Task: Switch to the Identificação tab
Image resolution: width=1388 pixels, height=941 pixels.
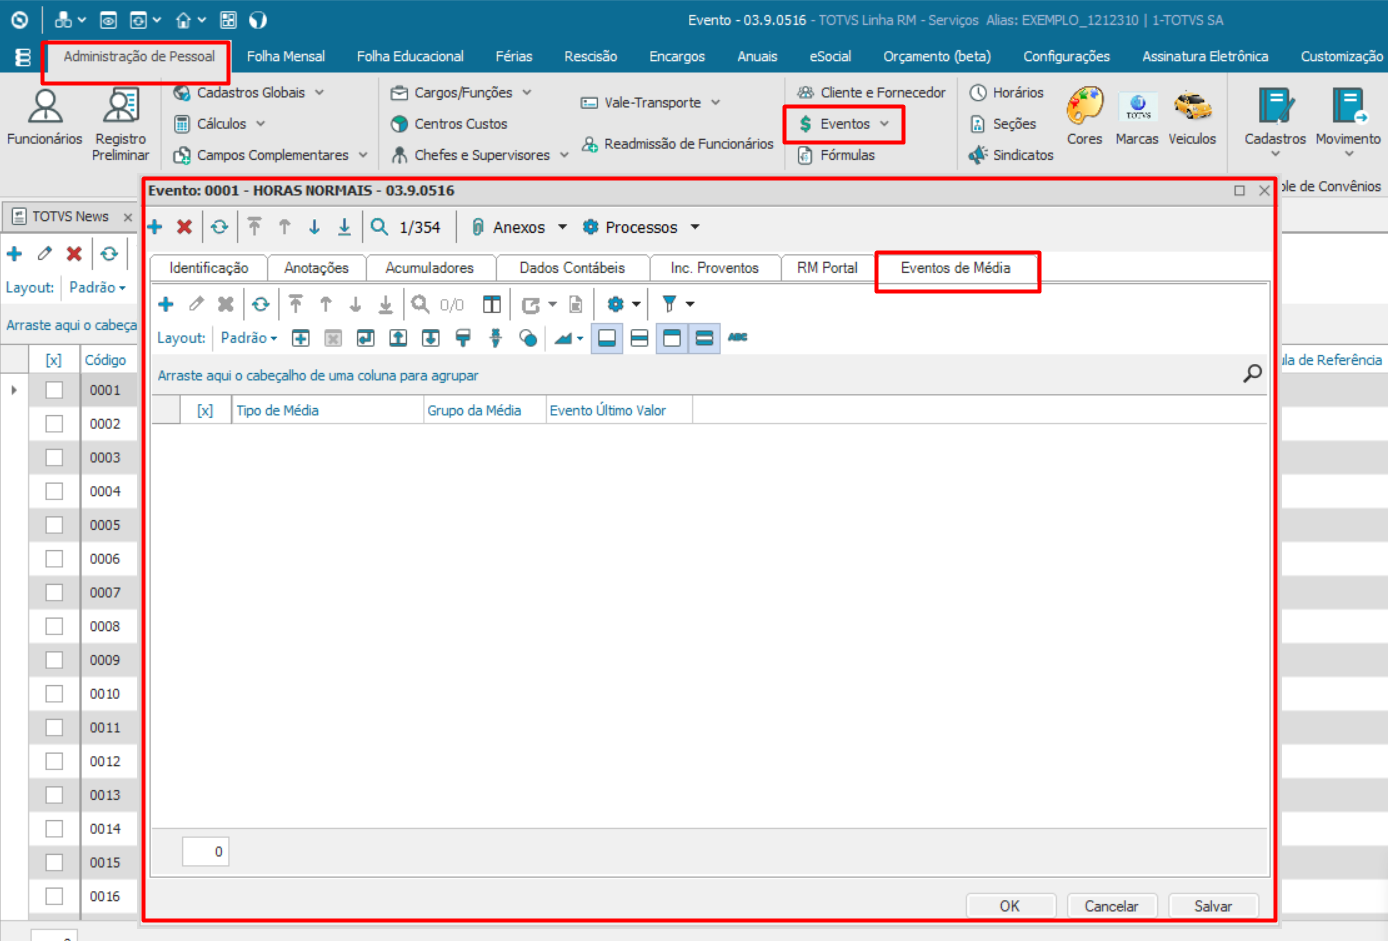Action: coord(209,268)
